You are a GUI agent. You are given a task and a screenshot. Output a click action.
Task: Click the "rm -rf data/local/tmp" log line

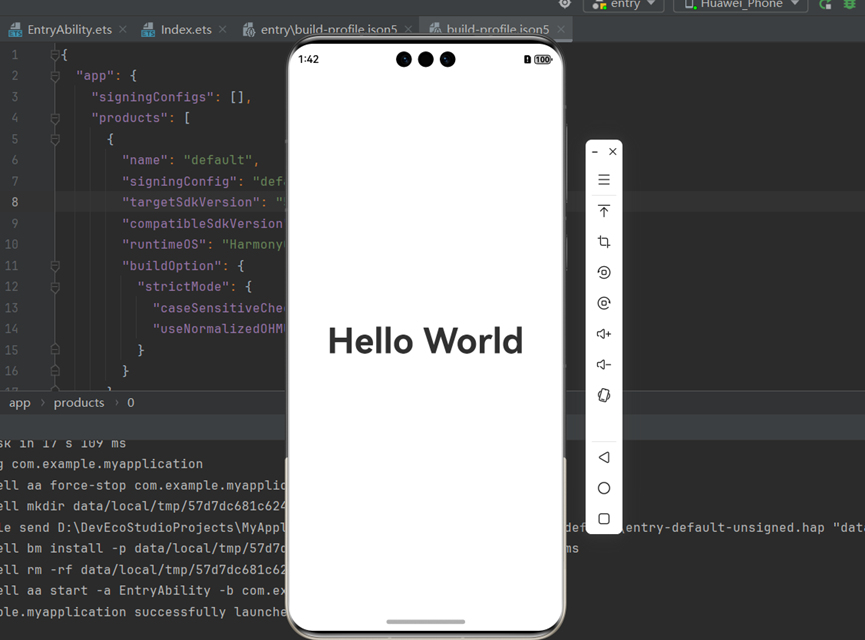[143, 569]
